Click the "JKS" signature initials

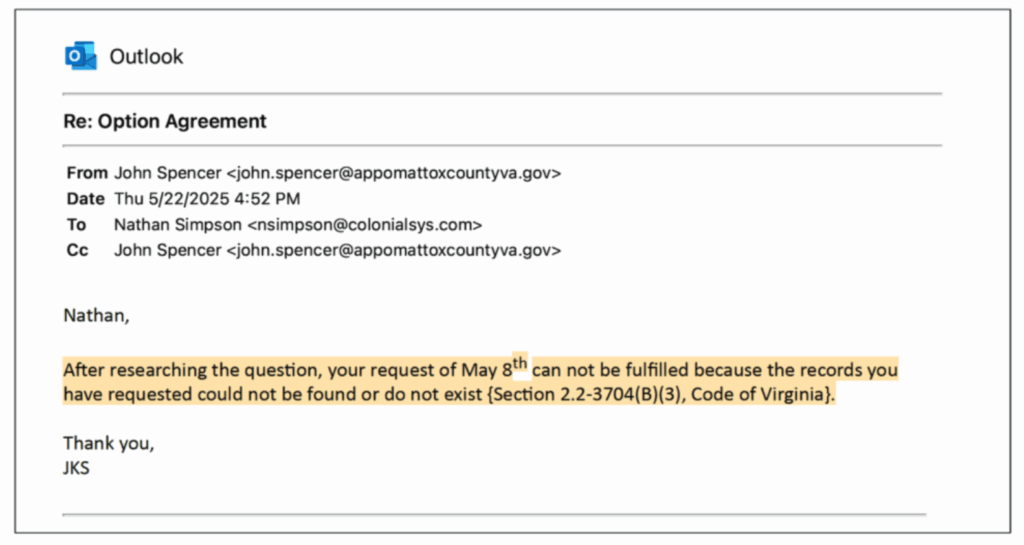[77, 467]
